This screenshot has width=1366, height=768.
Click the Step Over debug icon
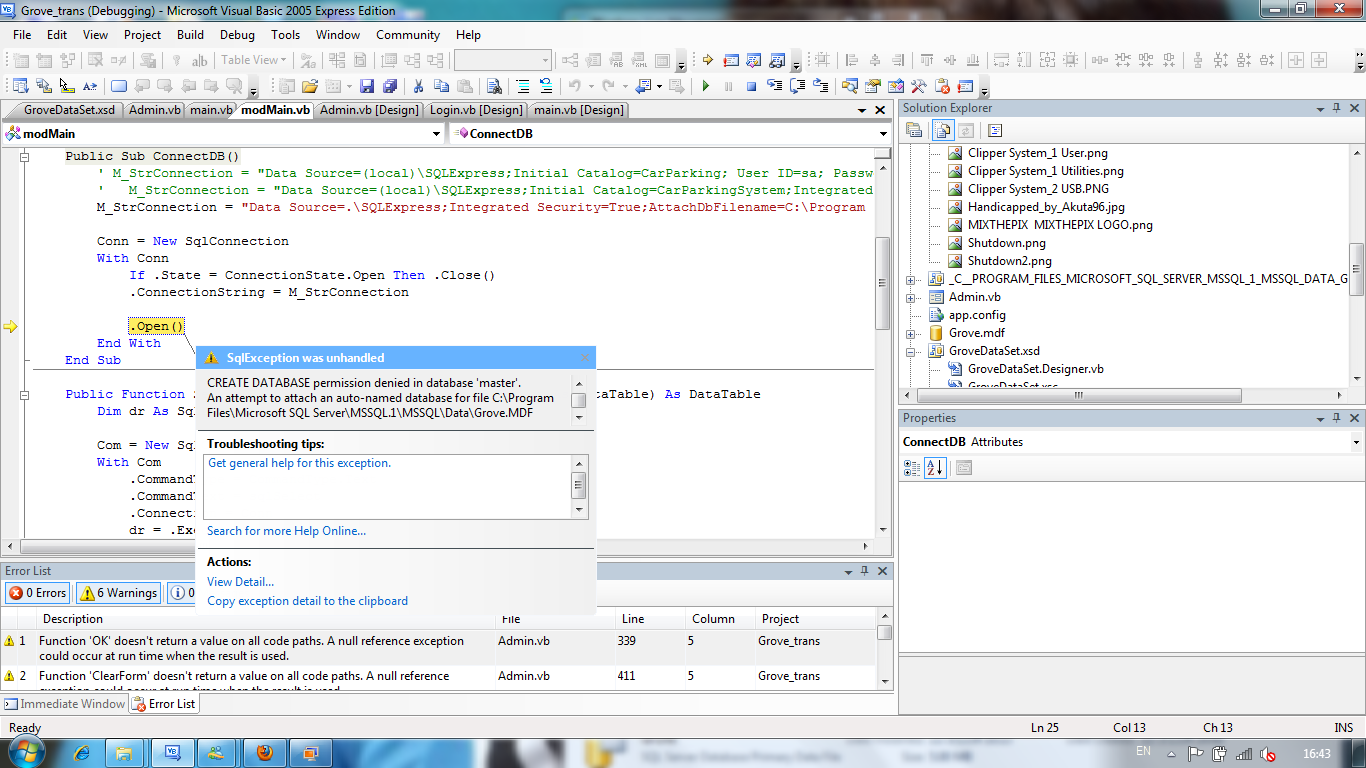click(797, 86)
